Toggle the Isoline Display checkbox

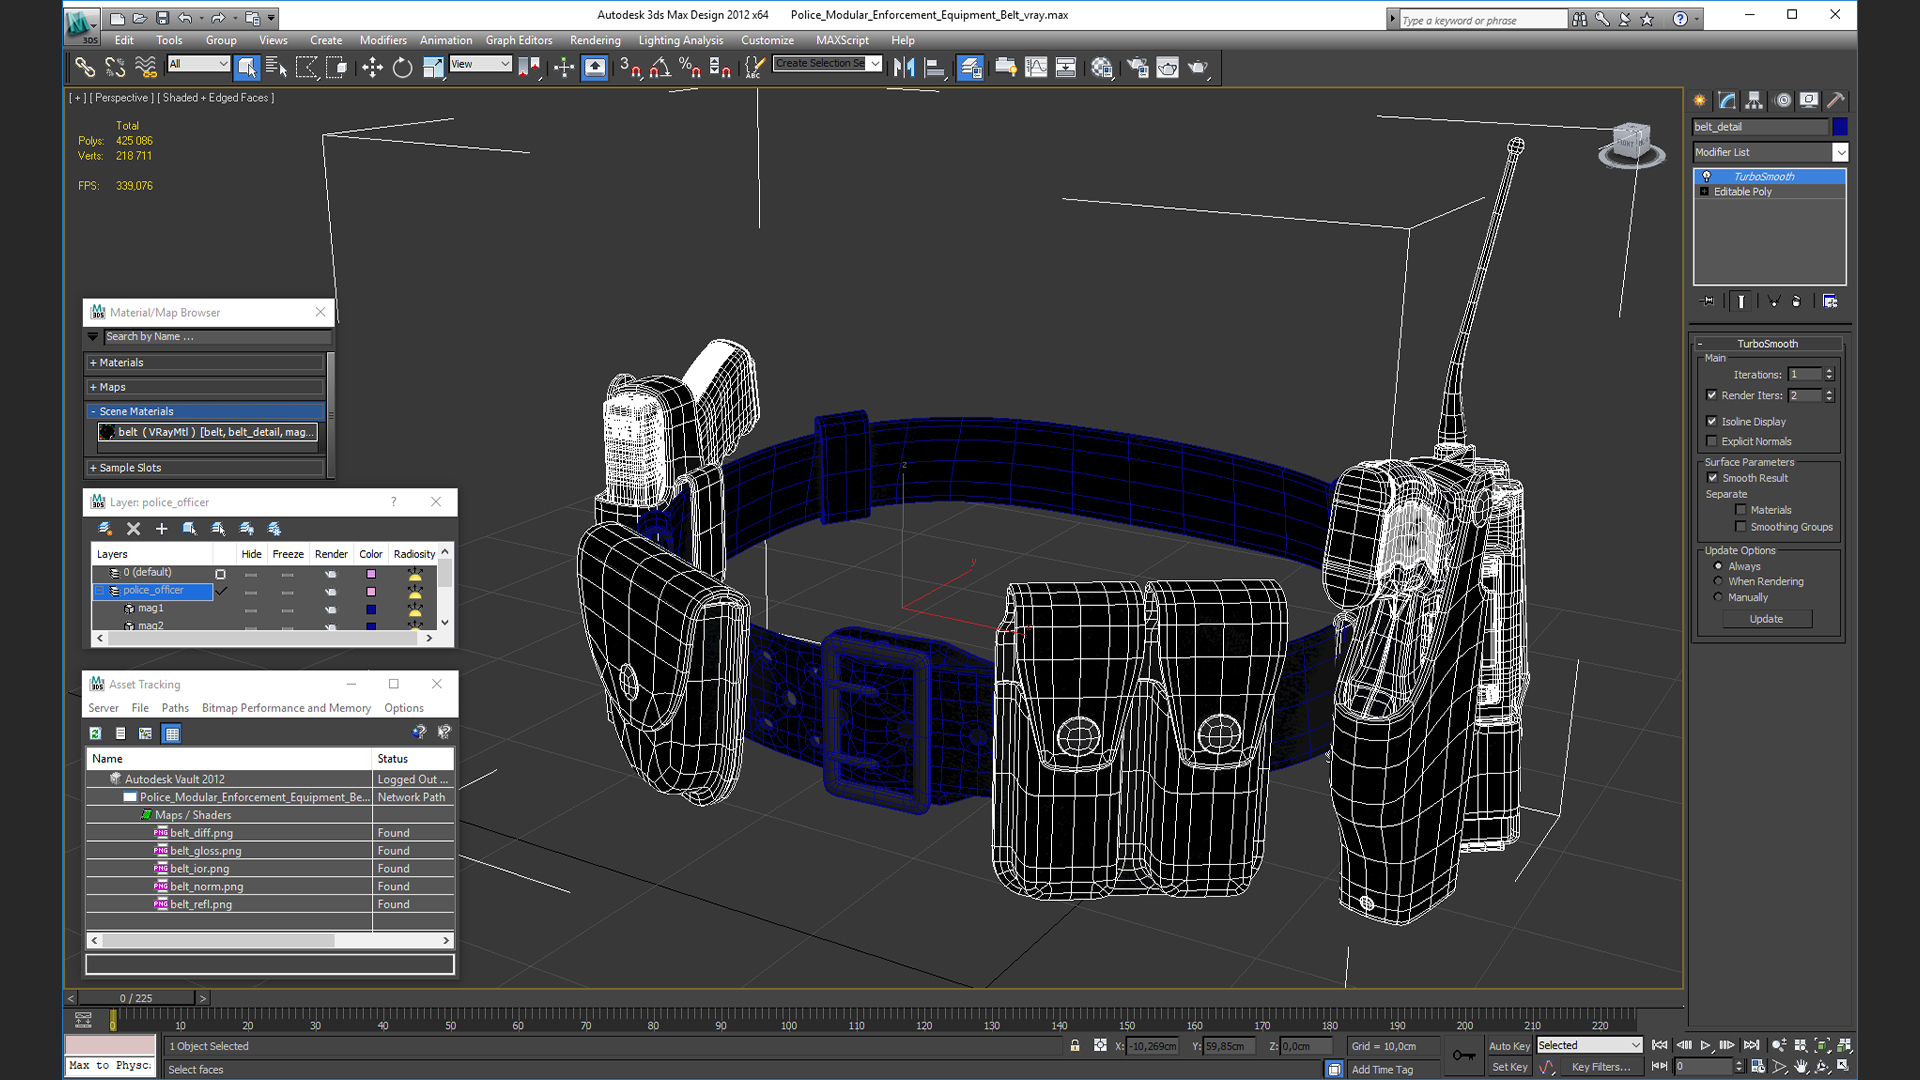[1712, 421]
